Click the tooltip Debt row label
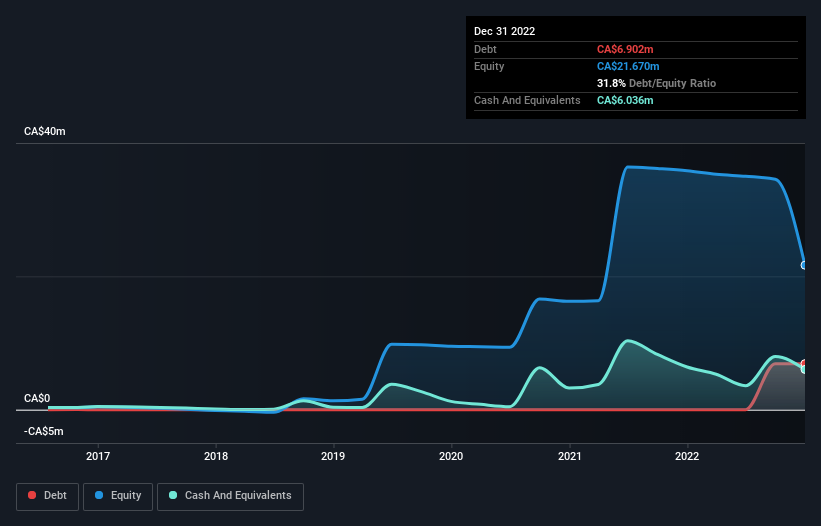Viewport: 821px width, 526px height. click(485, 49)
